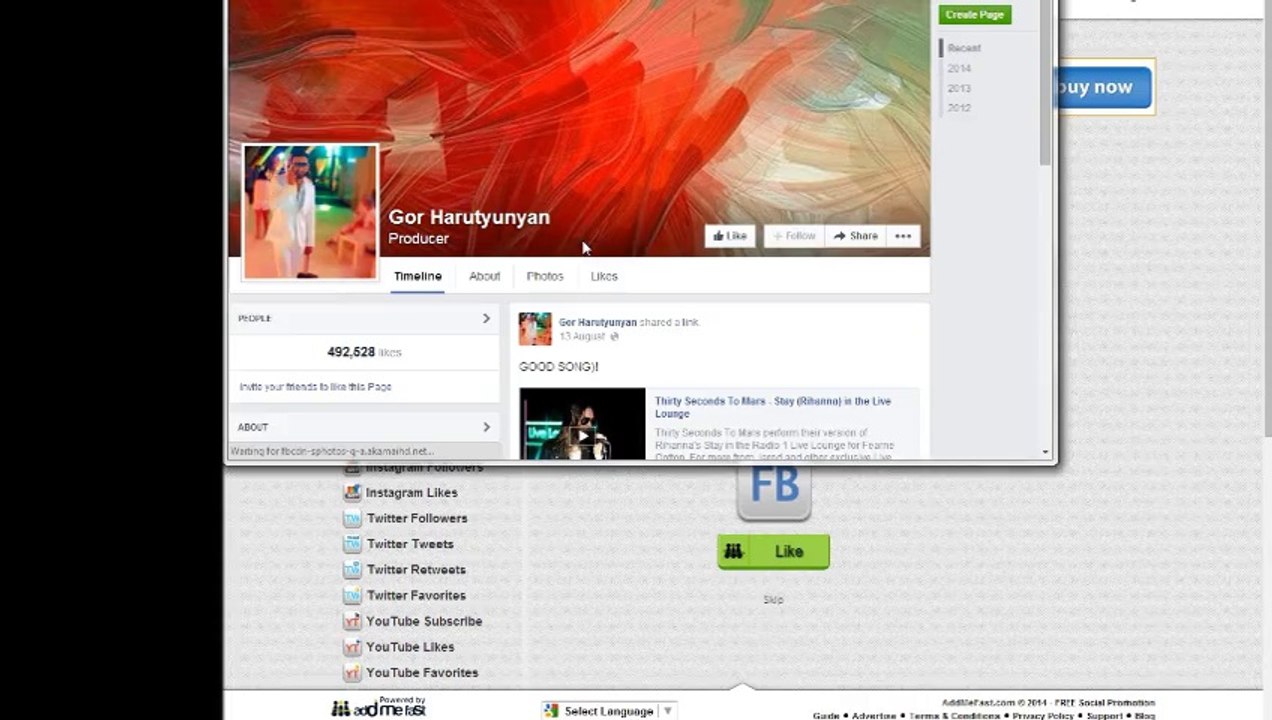Screen dimensions: 1272x720
Task: Expand the ABOUT section chevron
Action: tap(486, 427)
